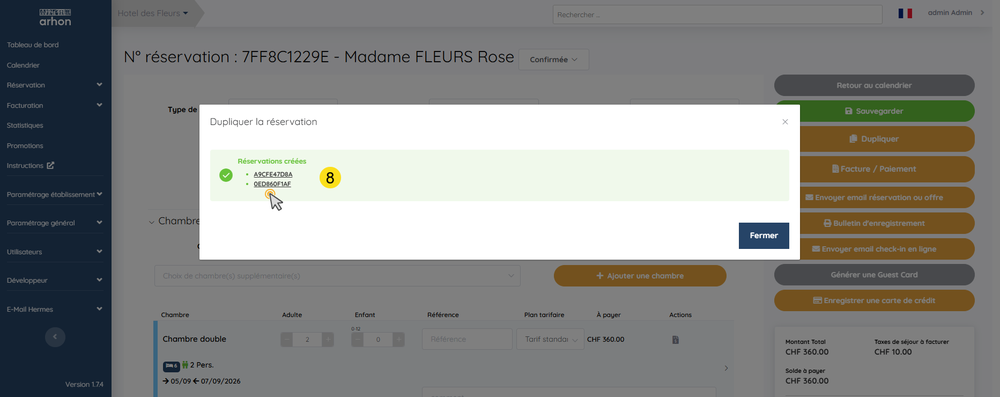Click the Fermer button in the dialog
Viewport: 1000px width, 397px height.
coord(763,236)
